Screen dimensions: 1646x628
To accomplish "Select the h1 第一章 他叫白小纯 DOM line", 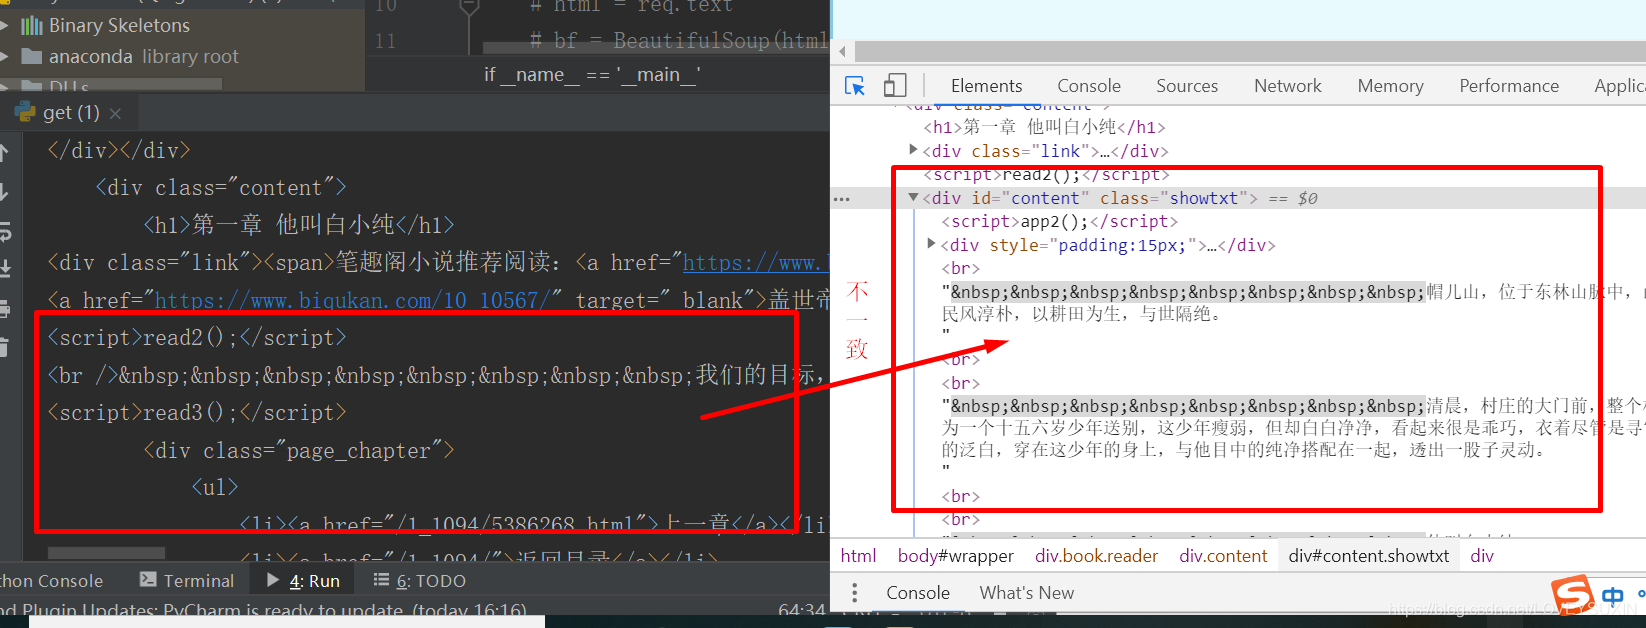I will [x=1044, y=127].
